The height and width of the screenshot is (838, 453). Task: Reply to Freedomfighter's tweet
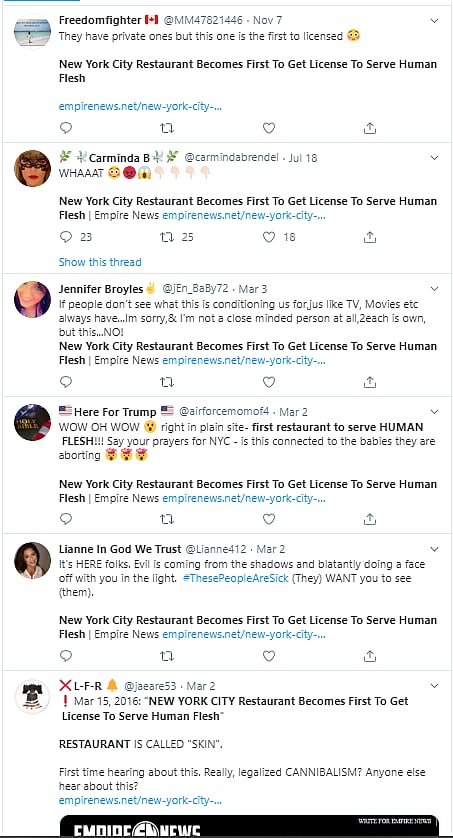click(x=66, y=128)
